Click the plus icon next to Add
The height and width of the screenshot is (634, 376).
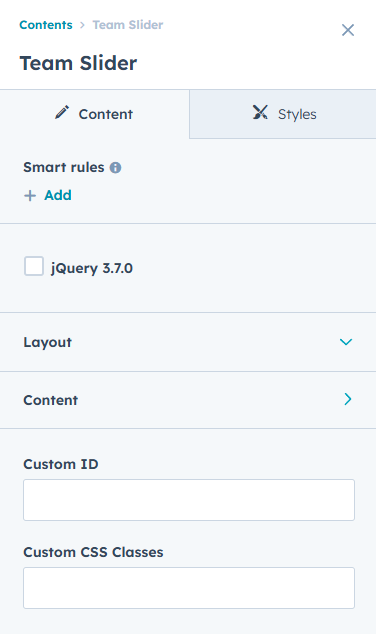click(30, 196)
